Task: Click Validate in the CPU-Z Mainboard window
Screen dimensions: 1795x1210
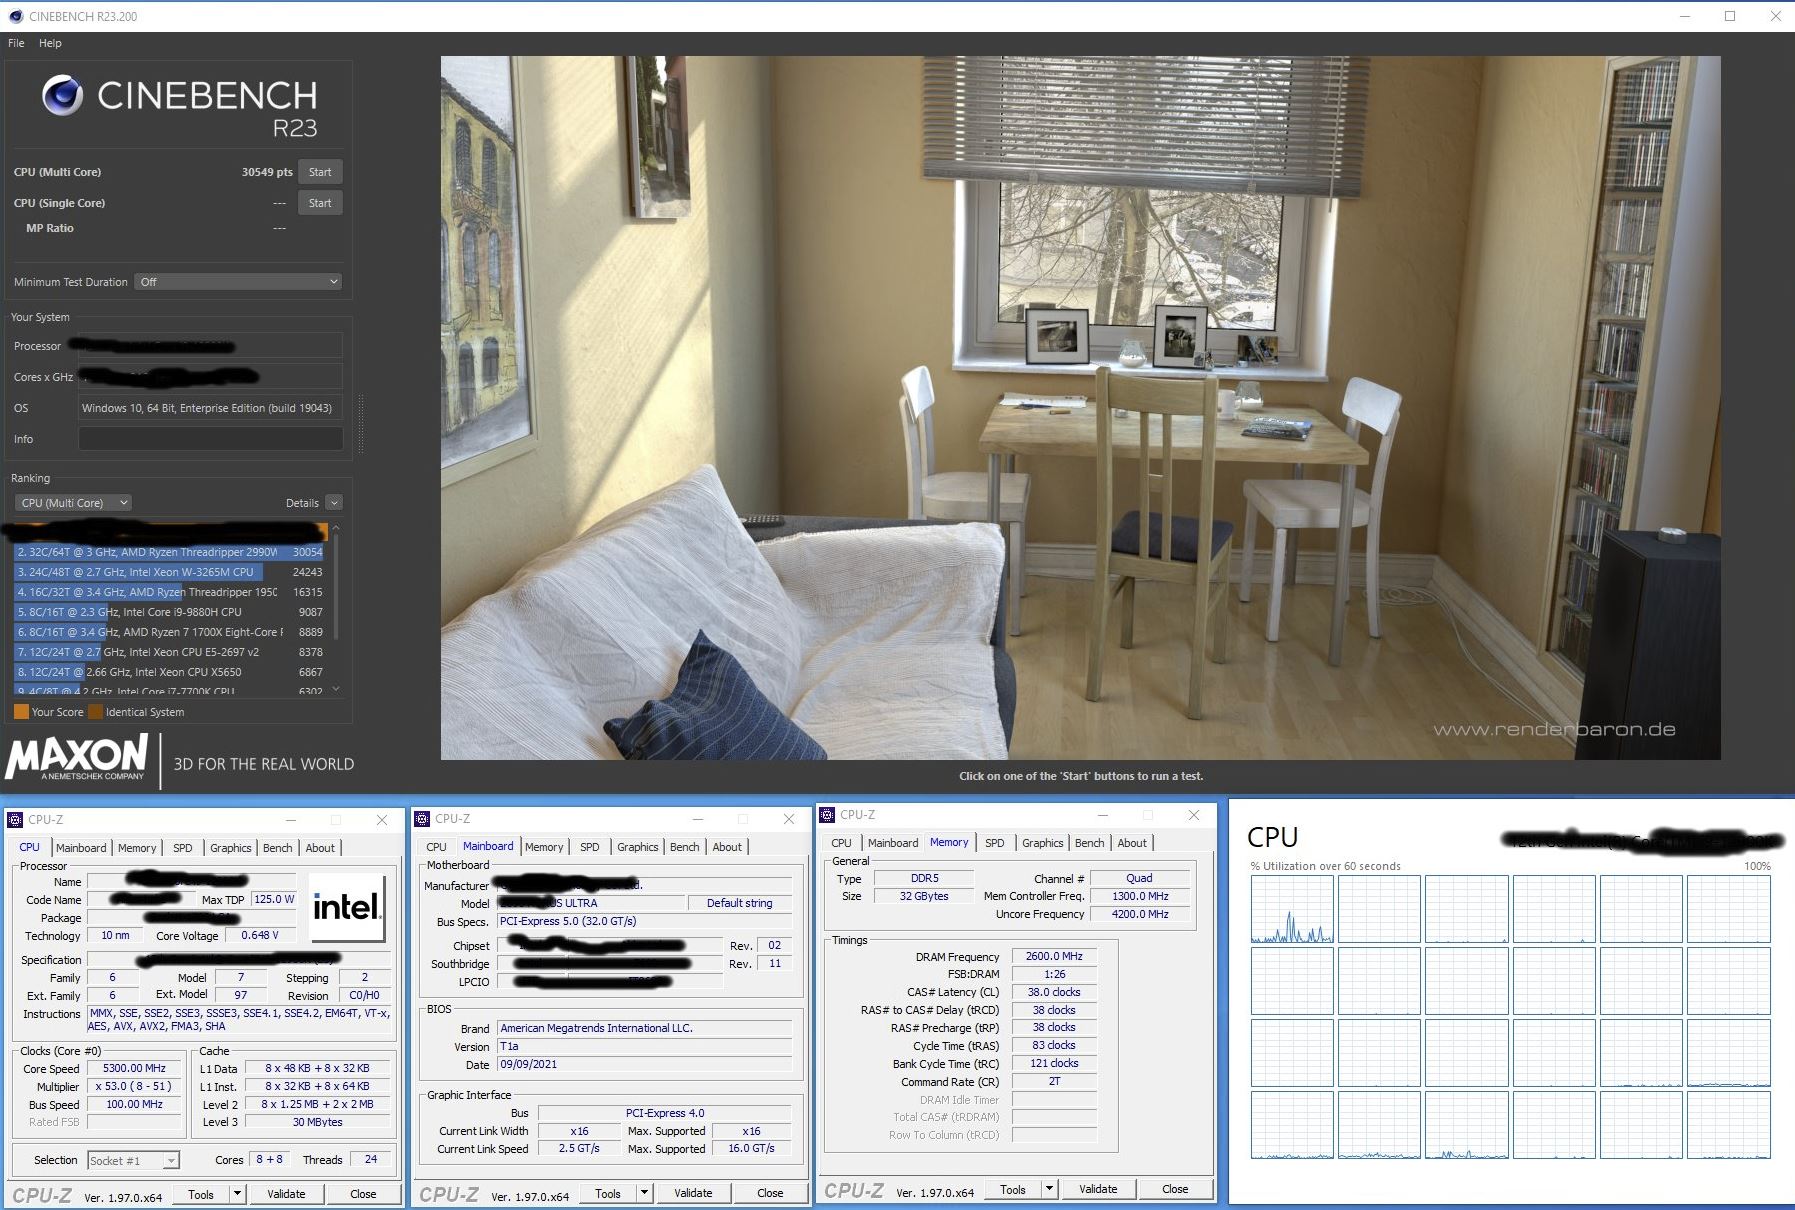Action: (x=693, y=1193)
